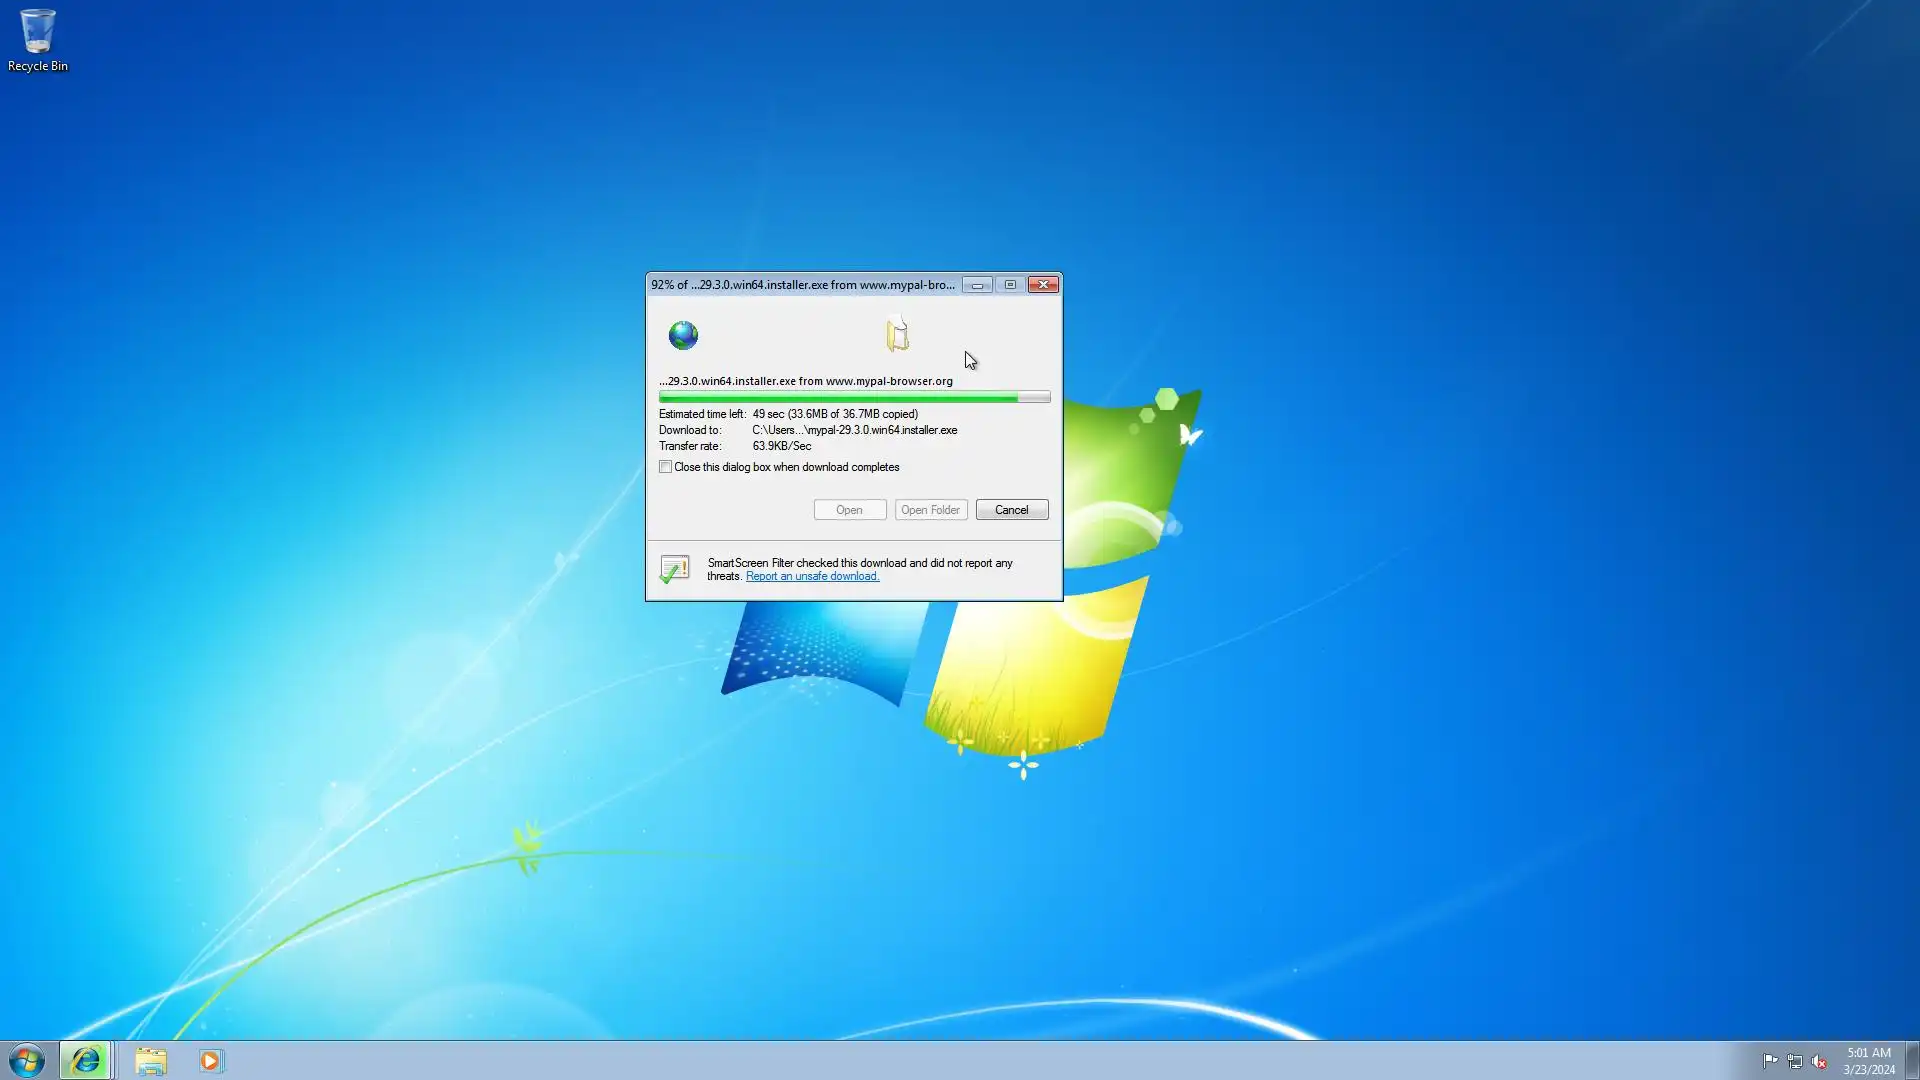The width and height of the screenshot is (1920, 1080).
Task: Click the SmartScreen Filter checkmark icon
Action: pyautogui.click(x=675, y=569)
